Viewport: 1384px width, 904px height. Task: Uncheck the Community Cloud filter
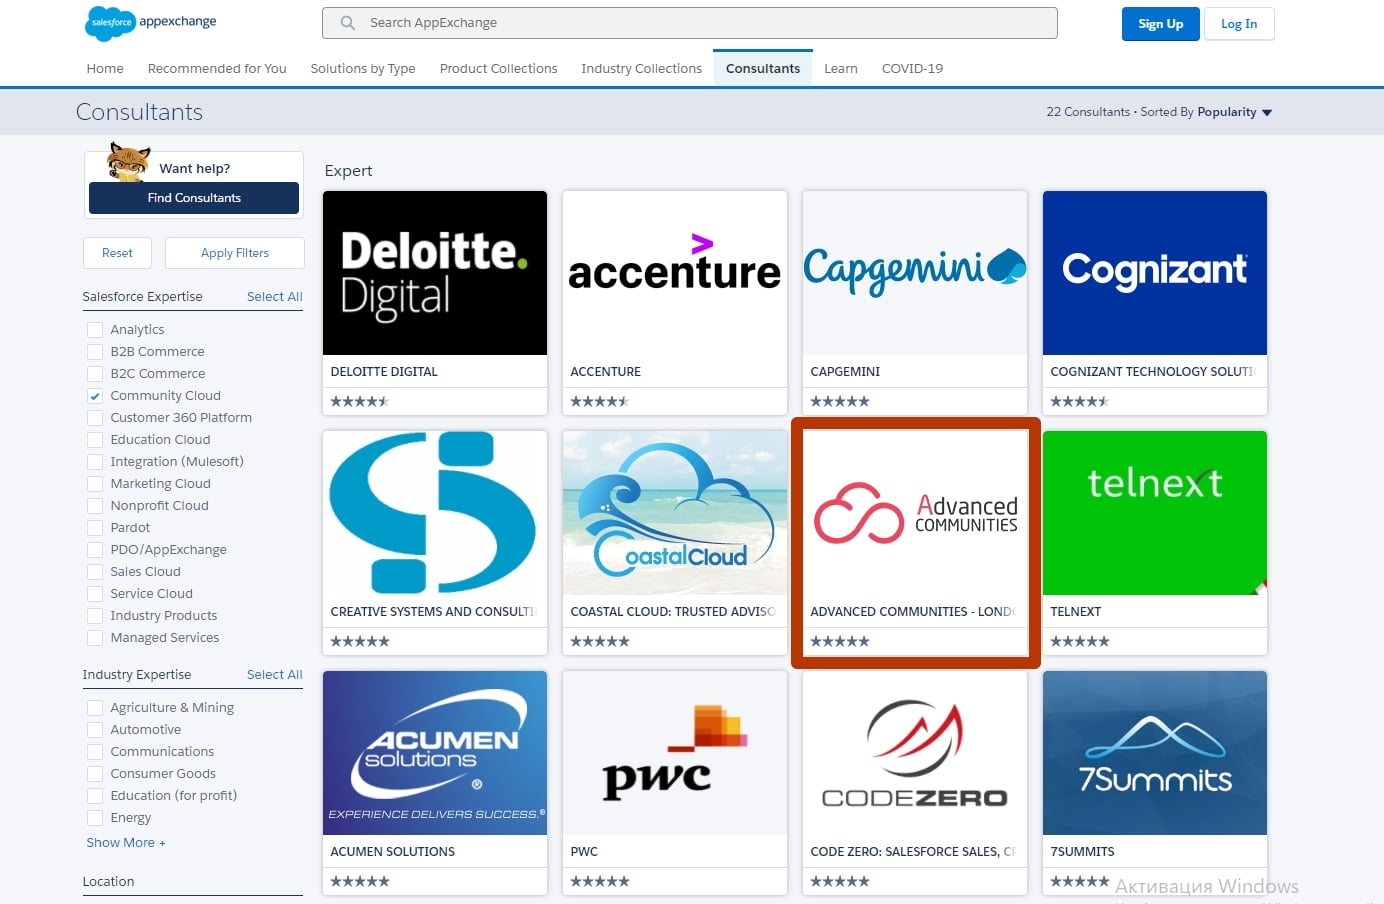[x=95, y=395]
